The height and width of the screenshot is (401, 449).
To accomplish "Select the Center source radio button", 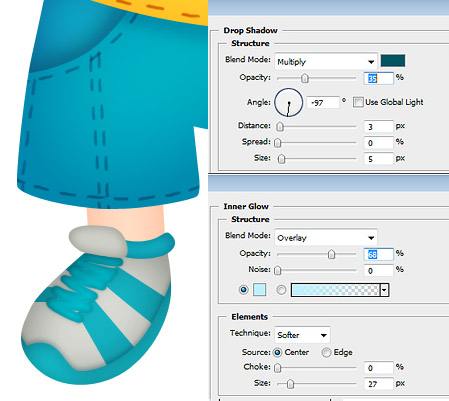I will click(x=277, y=352).
